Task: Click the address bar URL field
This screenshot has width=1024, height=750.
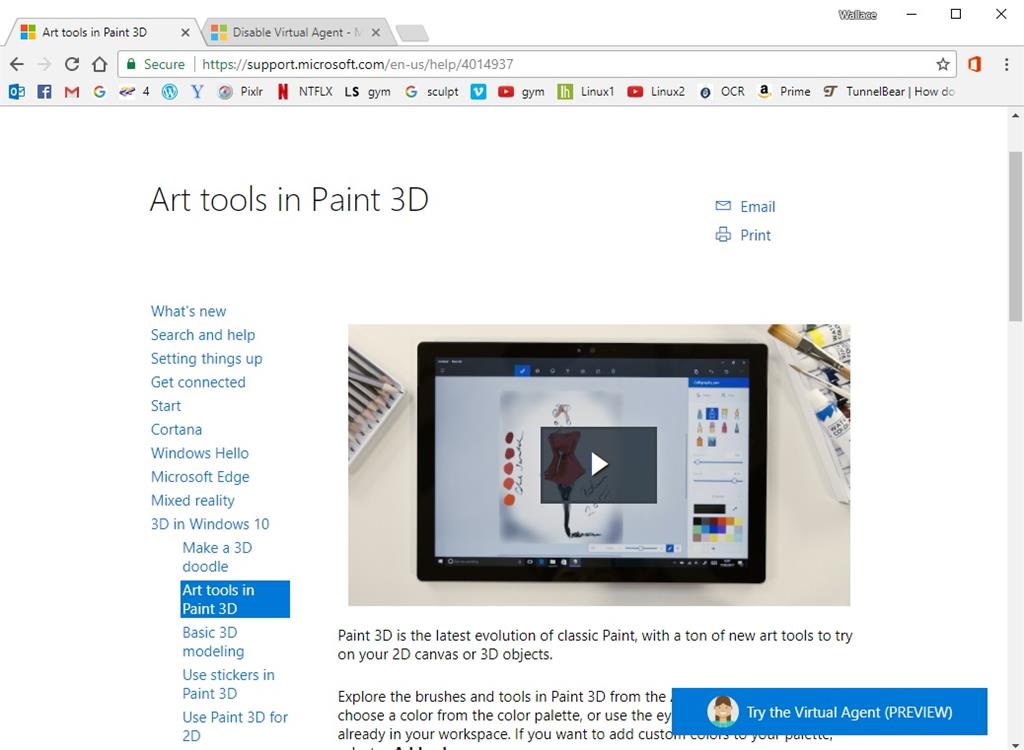Action: click(x=536, y=64)
